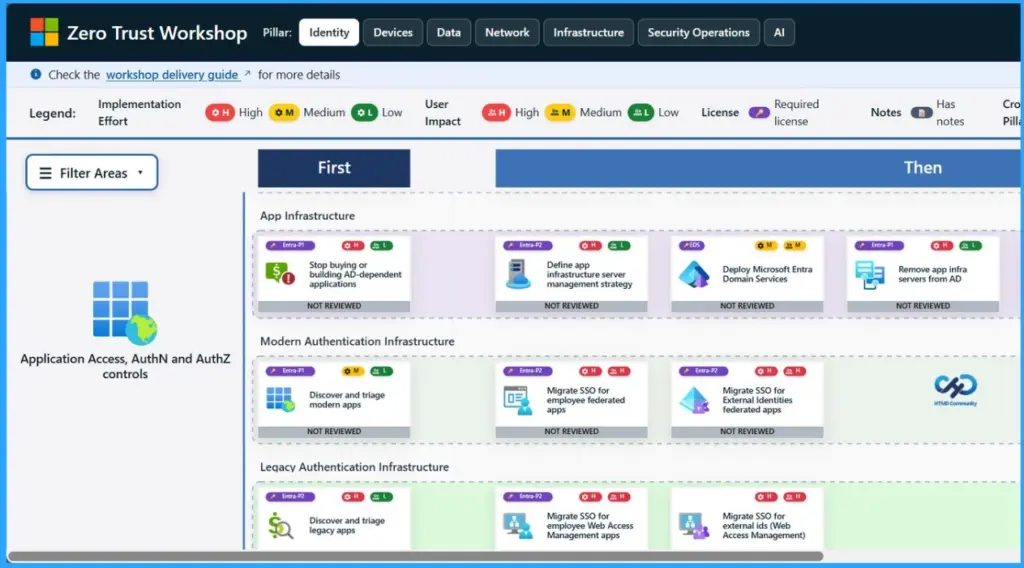Open the AI pillar tab
Viewport: 1024px width, 568px height.
click(x=779, y=33)
